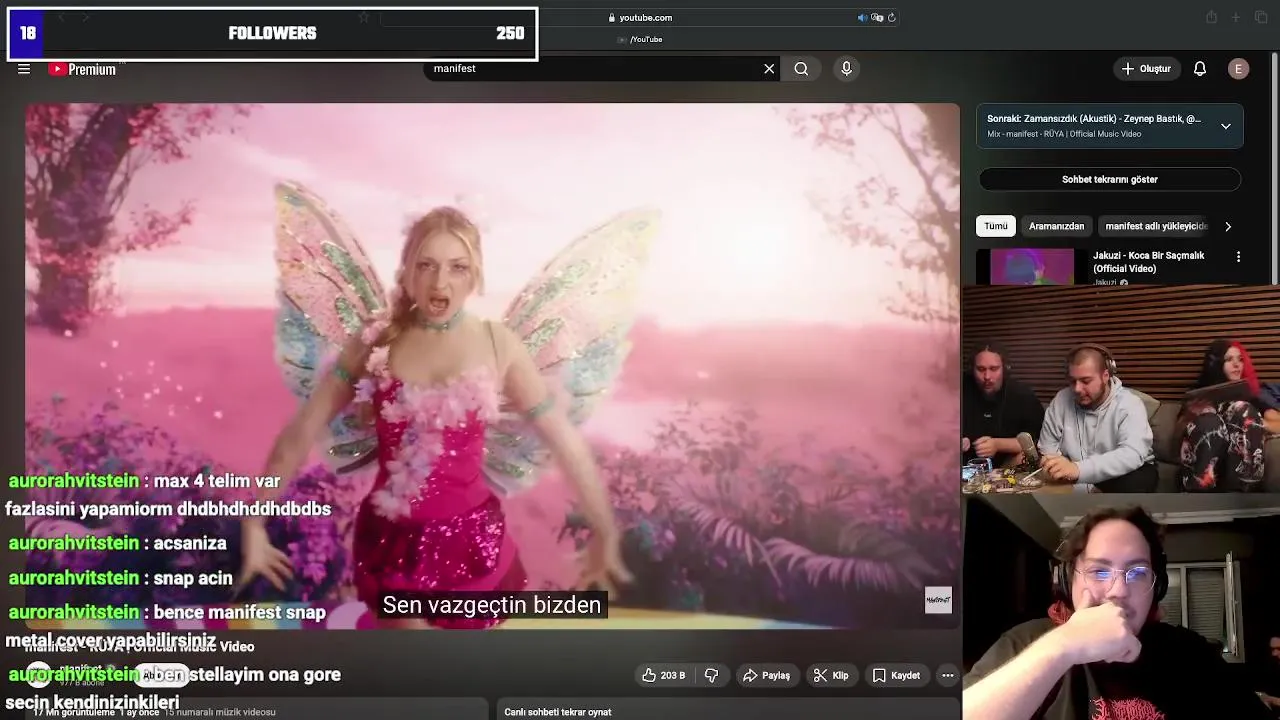Viewport: 1280px width, 720px height.
Task: Show the Safari tab overview
Action: click(x=1260, y=17)
